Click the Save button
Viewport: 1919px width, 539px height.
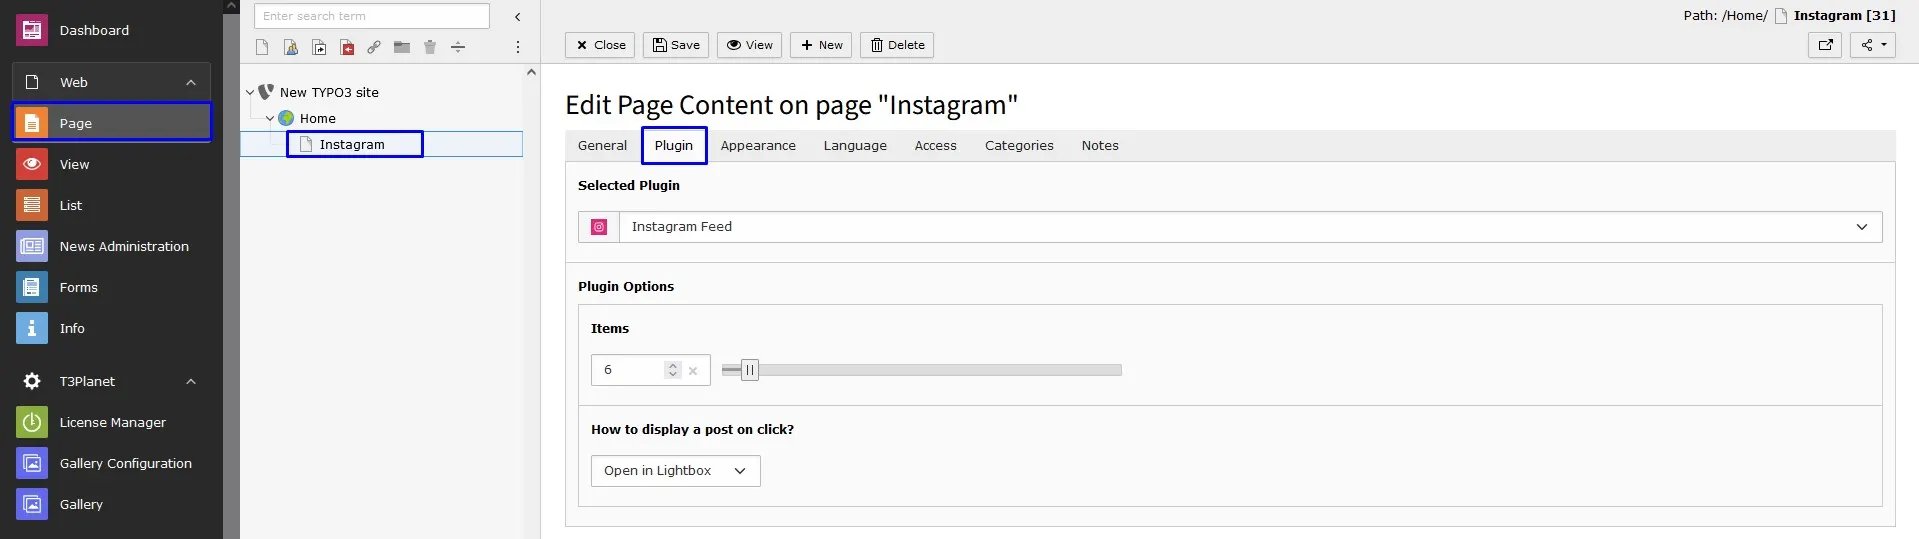pos(676,45)
